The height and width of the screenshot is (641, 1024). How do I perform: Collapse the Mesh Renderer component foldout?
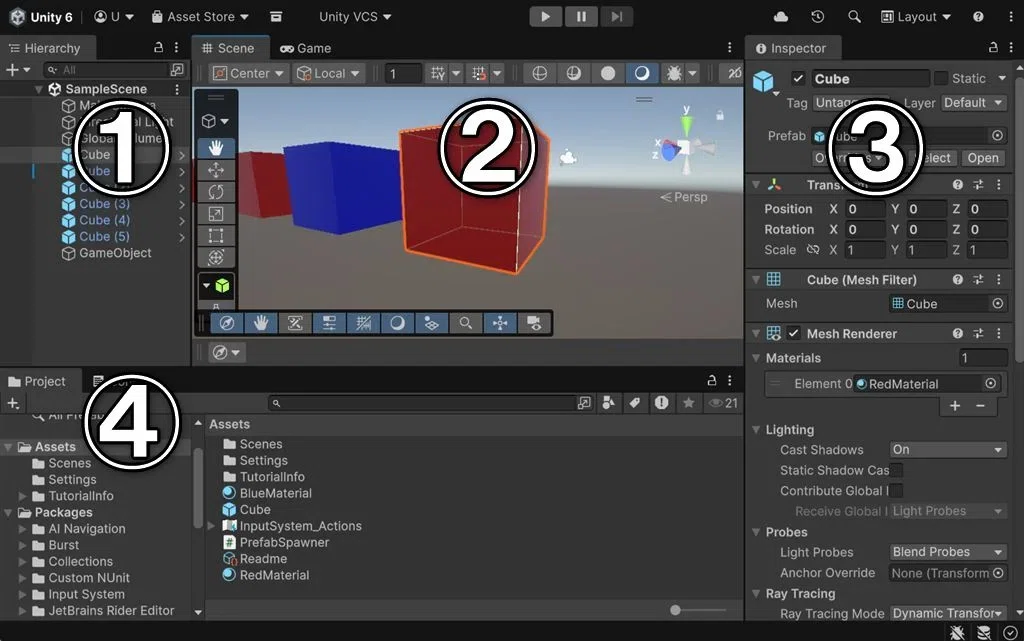point(756,333)
